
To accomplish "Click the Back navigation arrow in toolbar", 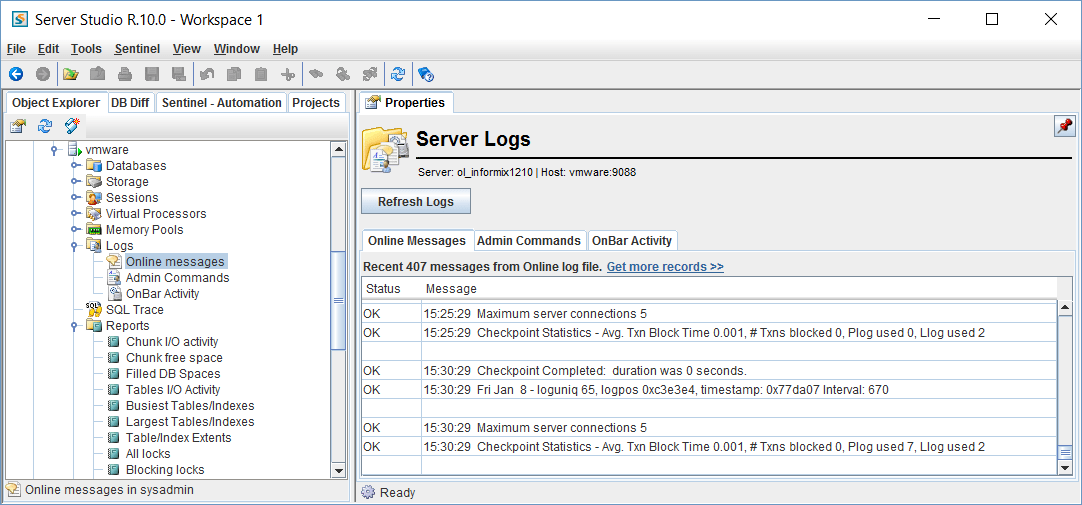I will click(x=16, y=74).
